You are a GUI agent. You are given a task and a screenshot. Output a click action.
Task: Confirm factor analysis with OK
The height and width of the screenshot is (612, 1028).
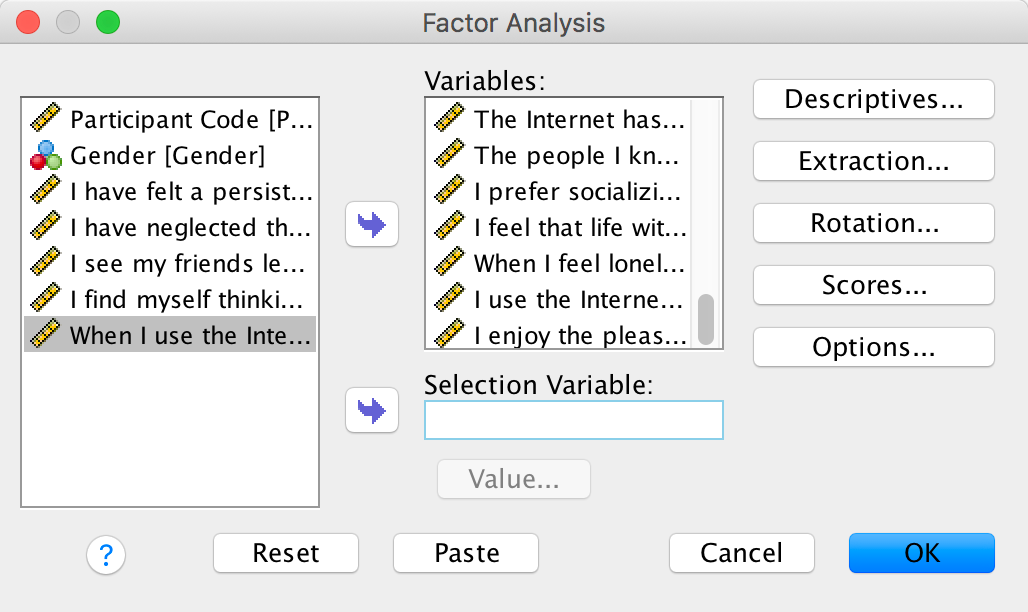click(921, 552)
